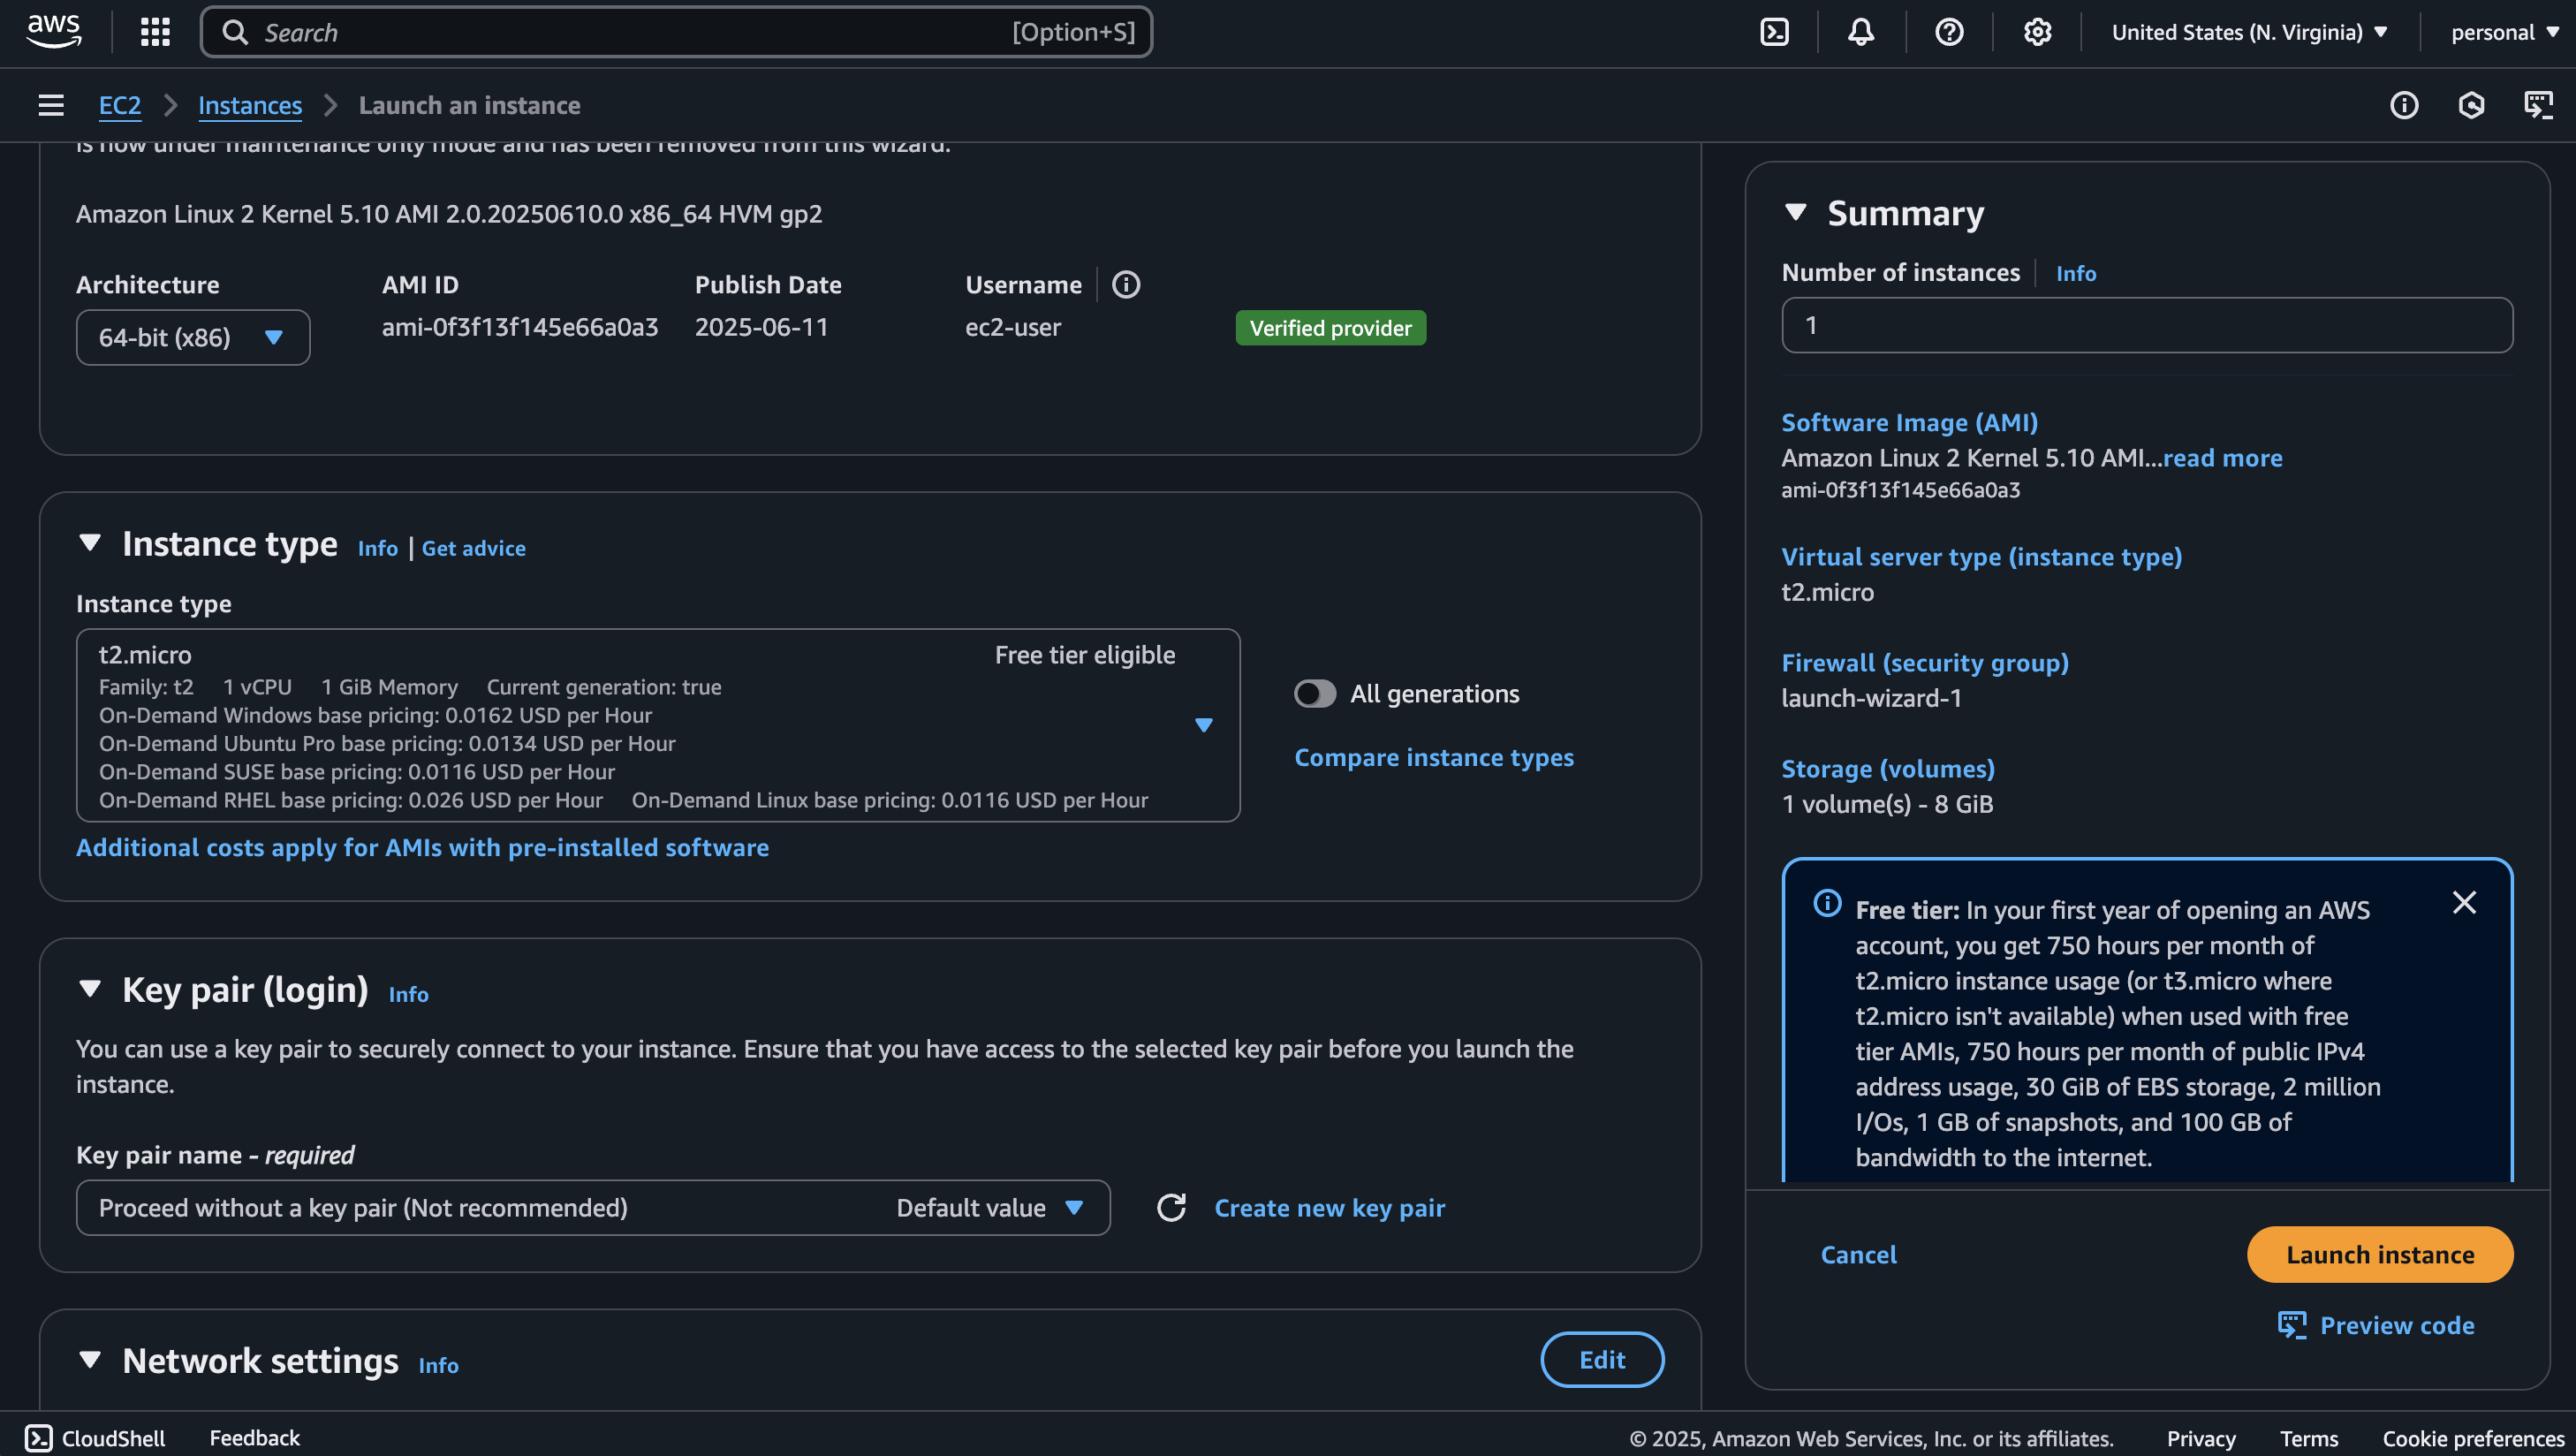2576x1456 pixels.
Task: Open the Key pair name dropdown
Action: (593, 1208)
